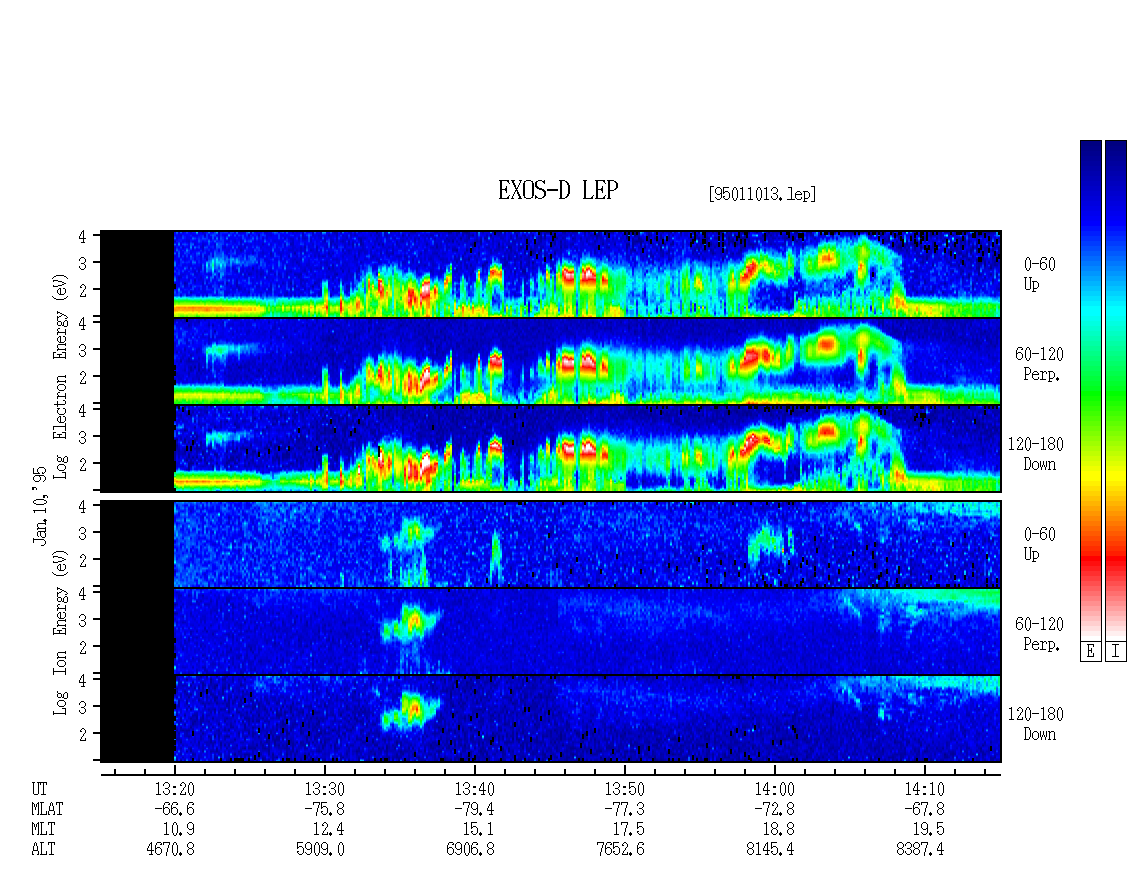Click the MLT value 10.9
The height and width of the screenshot is (875, 1130).
click(179, 830)
